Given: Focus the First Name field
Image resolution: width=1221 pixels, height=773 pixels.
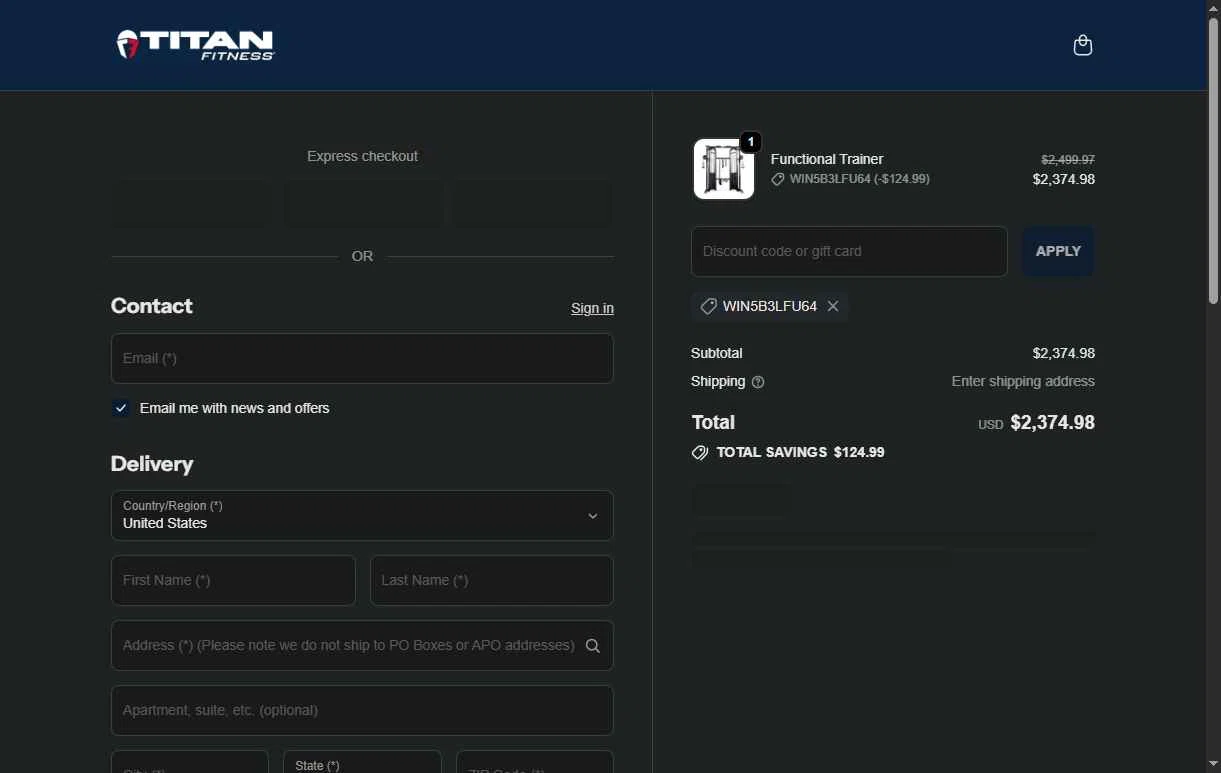Looking at the screenshot, I should (x=233, y=580).
